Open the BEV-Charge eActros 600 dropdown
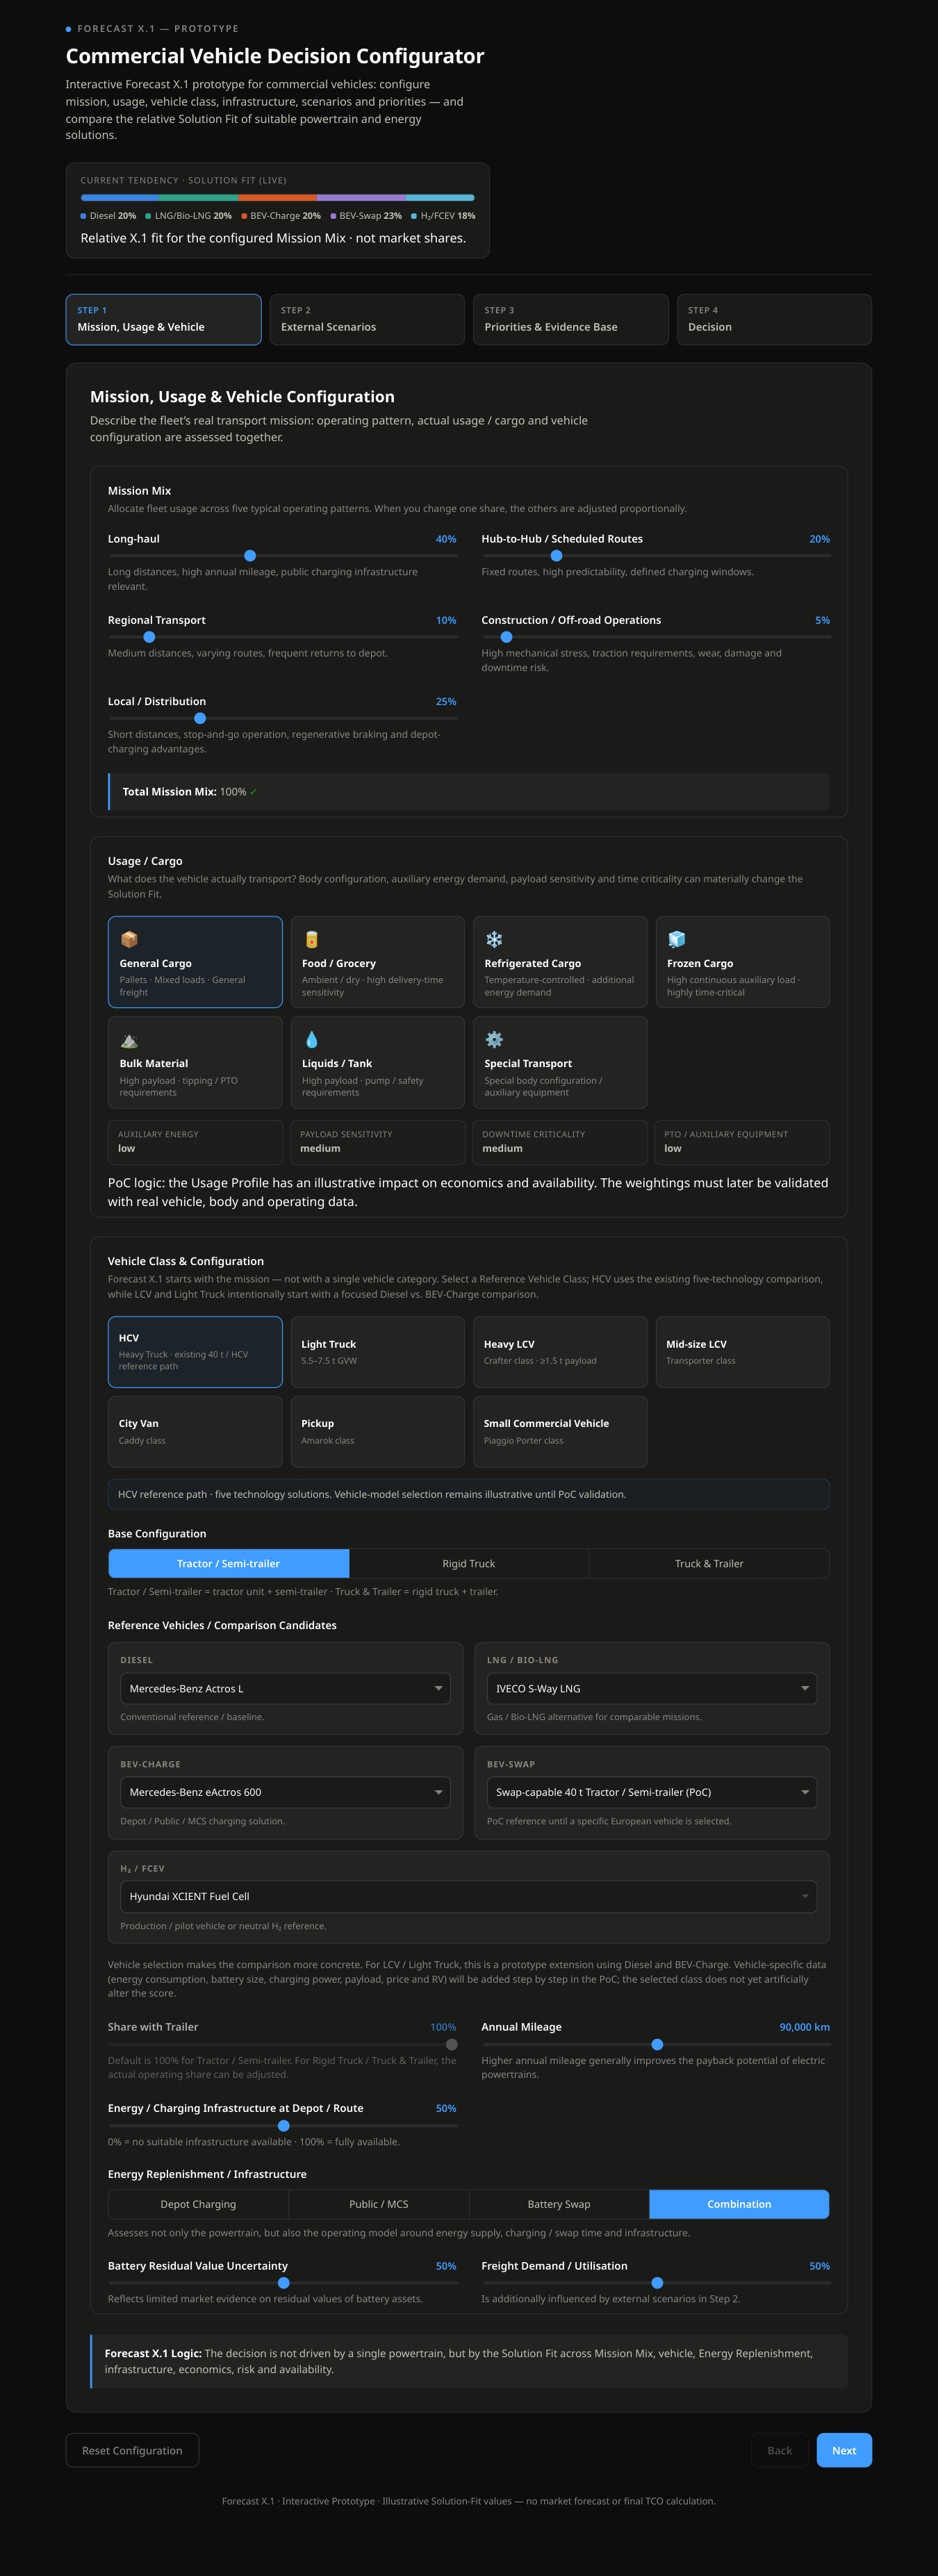This screenshot has height=2576, width=938. click(285, 1792)
